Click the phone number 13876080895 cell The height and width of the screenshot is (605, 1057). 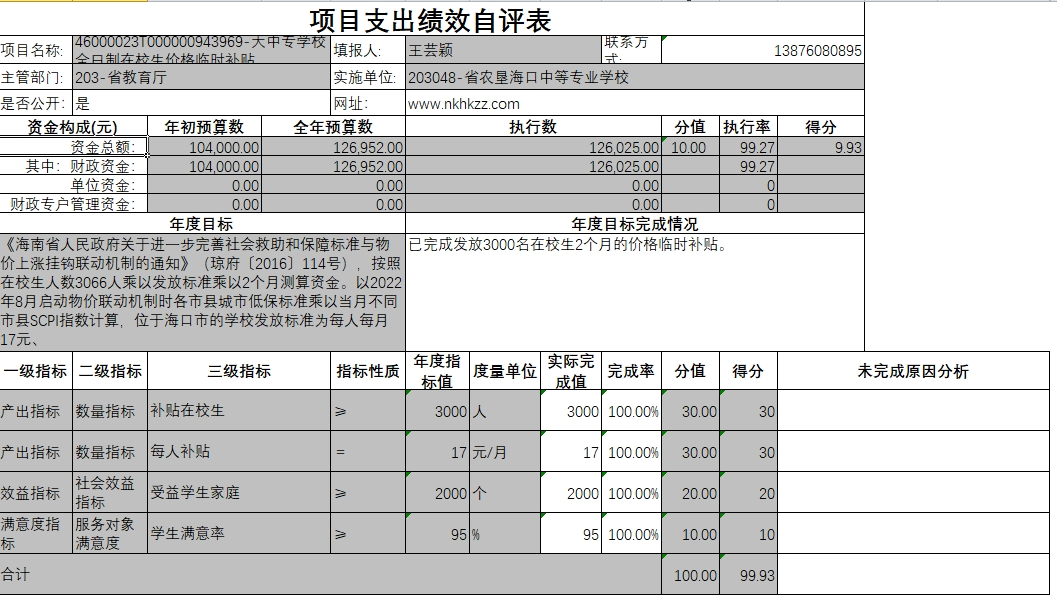pos(762,51)
